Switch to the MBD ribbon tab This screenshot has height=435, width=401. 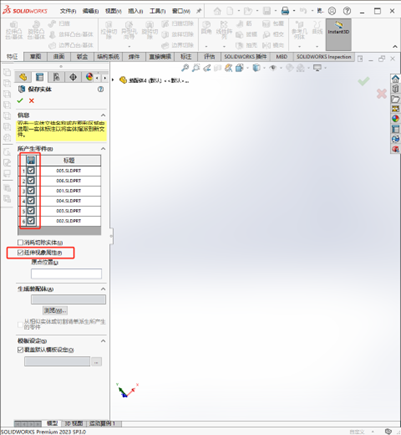pos(281,57)
